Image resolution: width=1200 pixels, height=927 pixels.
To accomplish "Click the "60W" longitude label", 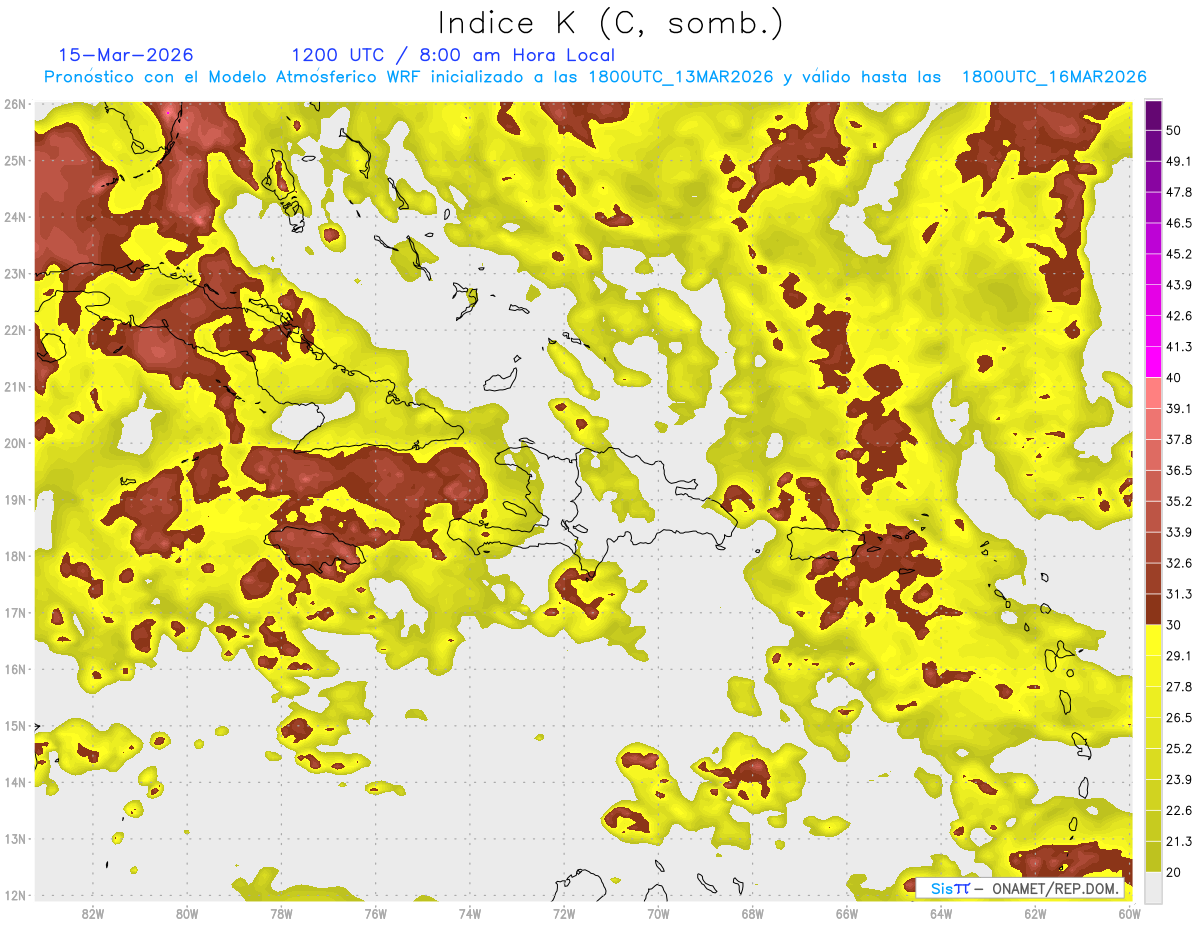I will 1130,913.
